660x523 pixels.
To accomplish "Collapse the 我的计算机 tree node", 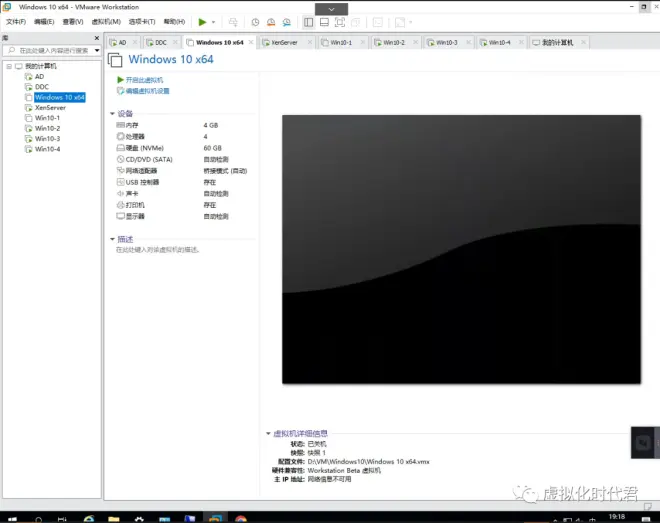I will point(9,66).
